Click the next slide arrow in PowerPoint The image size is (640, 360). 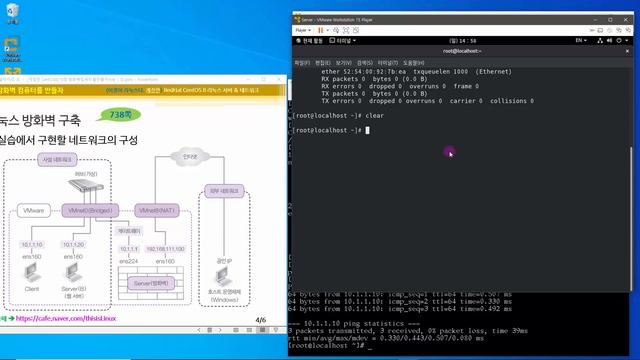[x=220, y=330]
